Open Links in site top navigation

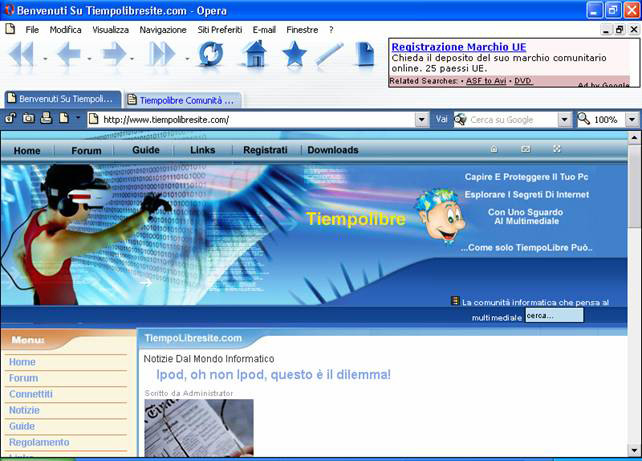203,150
